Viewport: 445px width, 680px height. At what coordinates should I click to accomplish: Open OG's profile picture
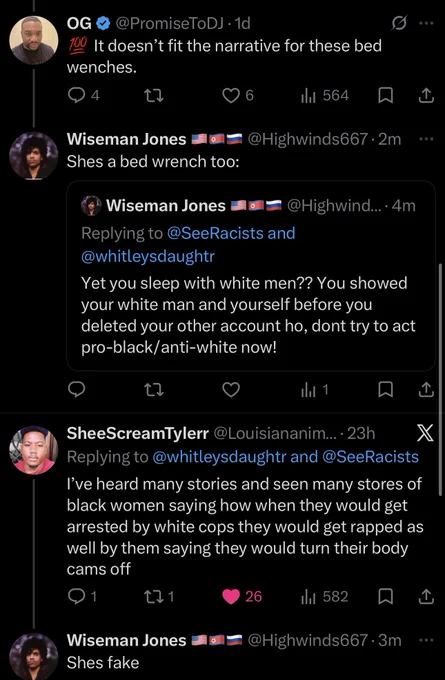click(x=34, y=40)
